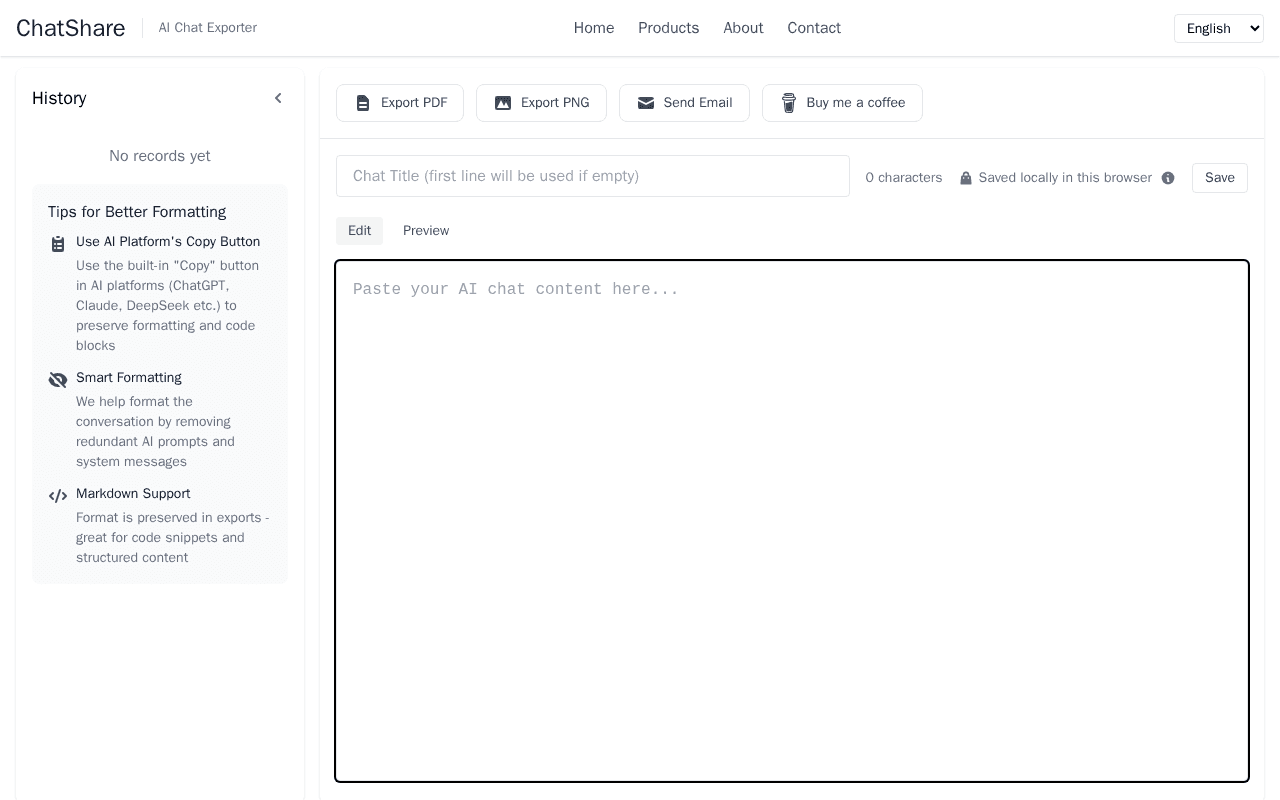
Task: Open the Products menu link
Action: 669,28
